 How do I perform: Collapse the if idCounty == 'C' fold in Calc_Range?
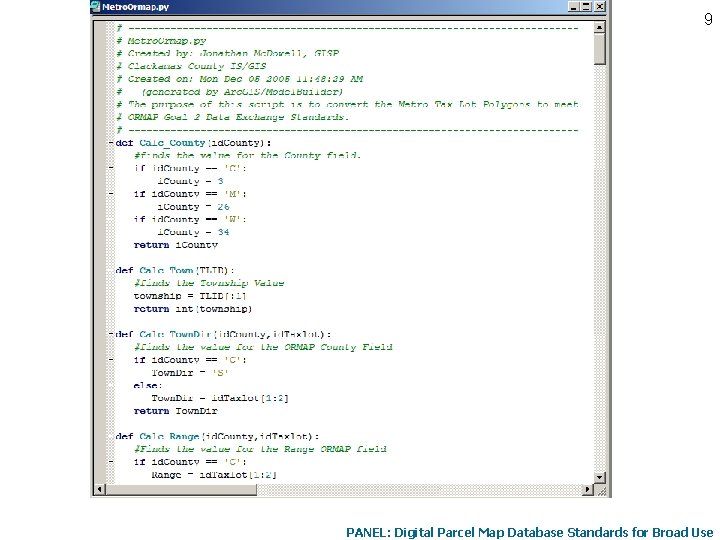pos(111,462)
